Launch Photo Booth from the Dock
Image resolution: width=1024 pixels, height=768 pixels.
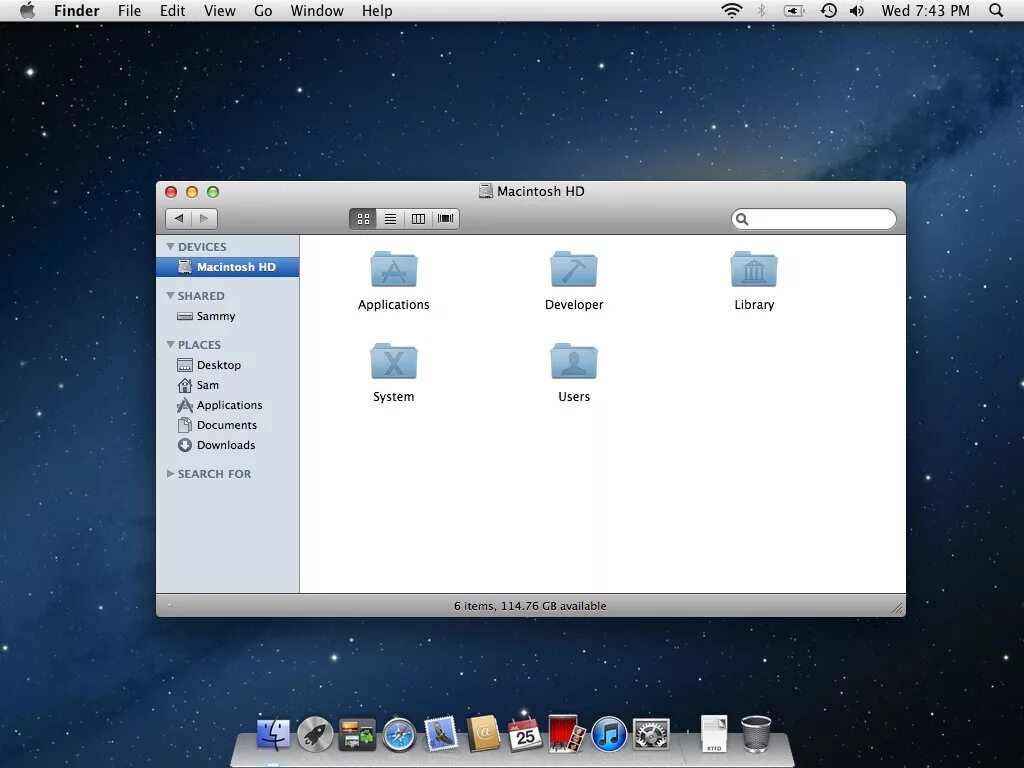coord(566,734)
